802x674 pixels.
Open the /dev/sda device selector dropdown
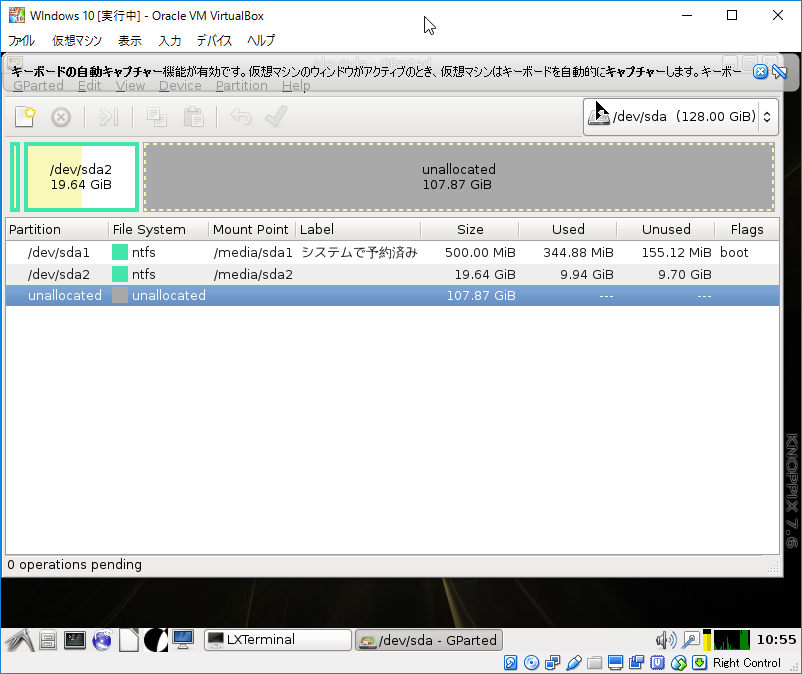point(681,117)
